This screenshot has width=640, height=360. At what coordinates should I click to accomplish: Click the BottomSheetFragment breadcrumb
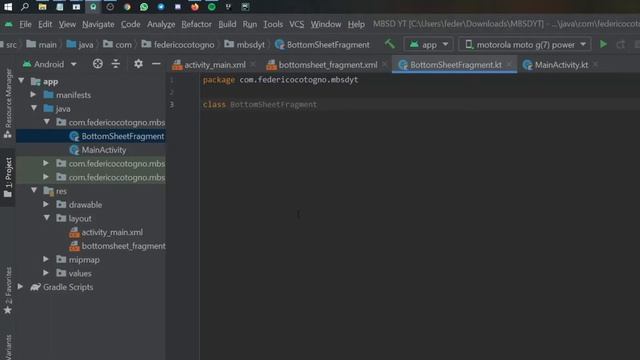tap(322, 44)
